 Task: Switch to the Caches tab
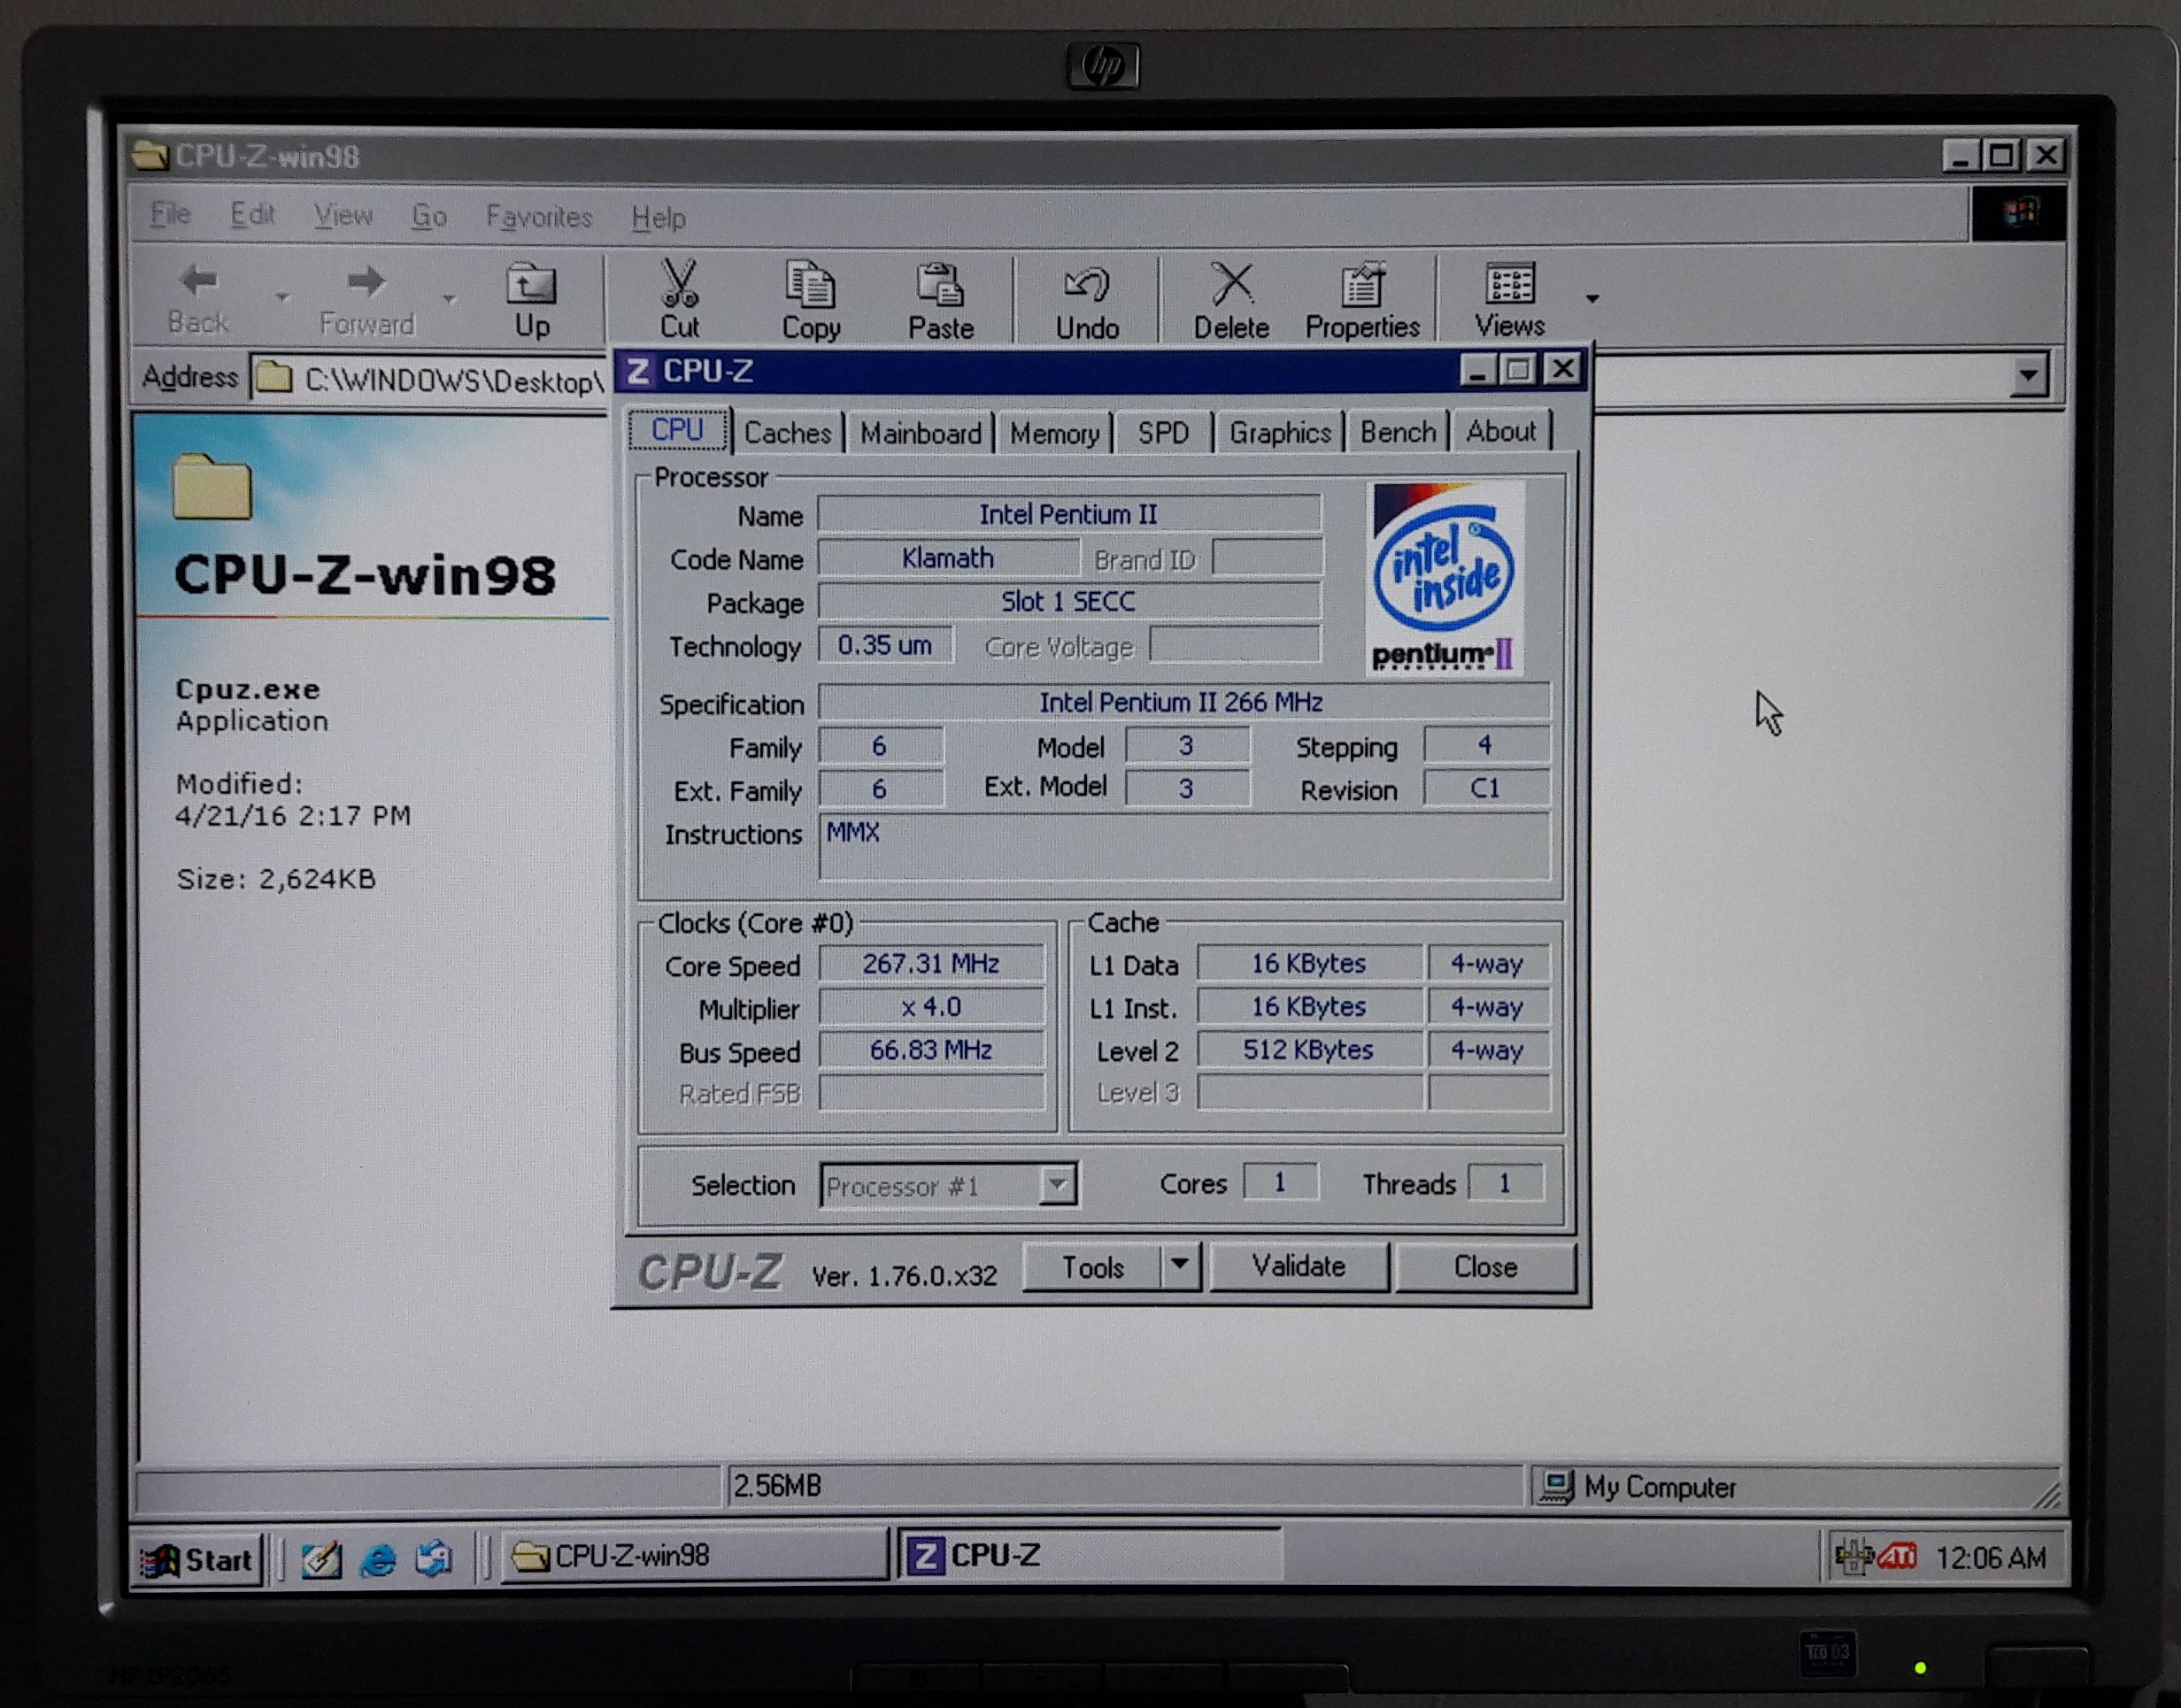pos(788,433)
